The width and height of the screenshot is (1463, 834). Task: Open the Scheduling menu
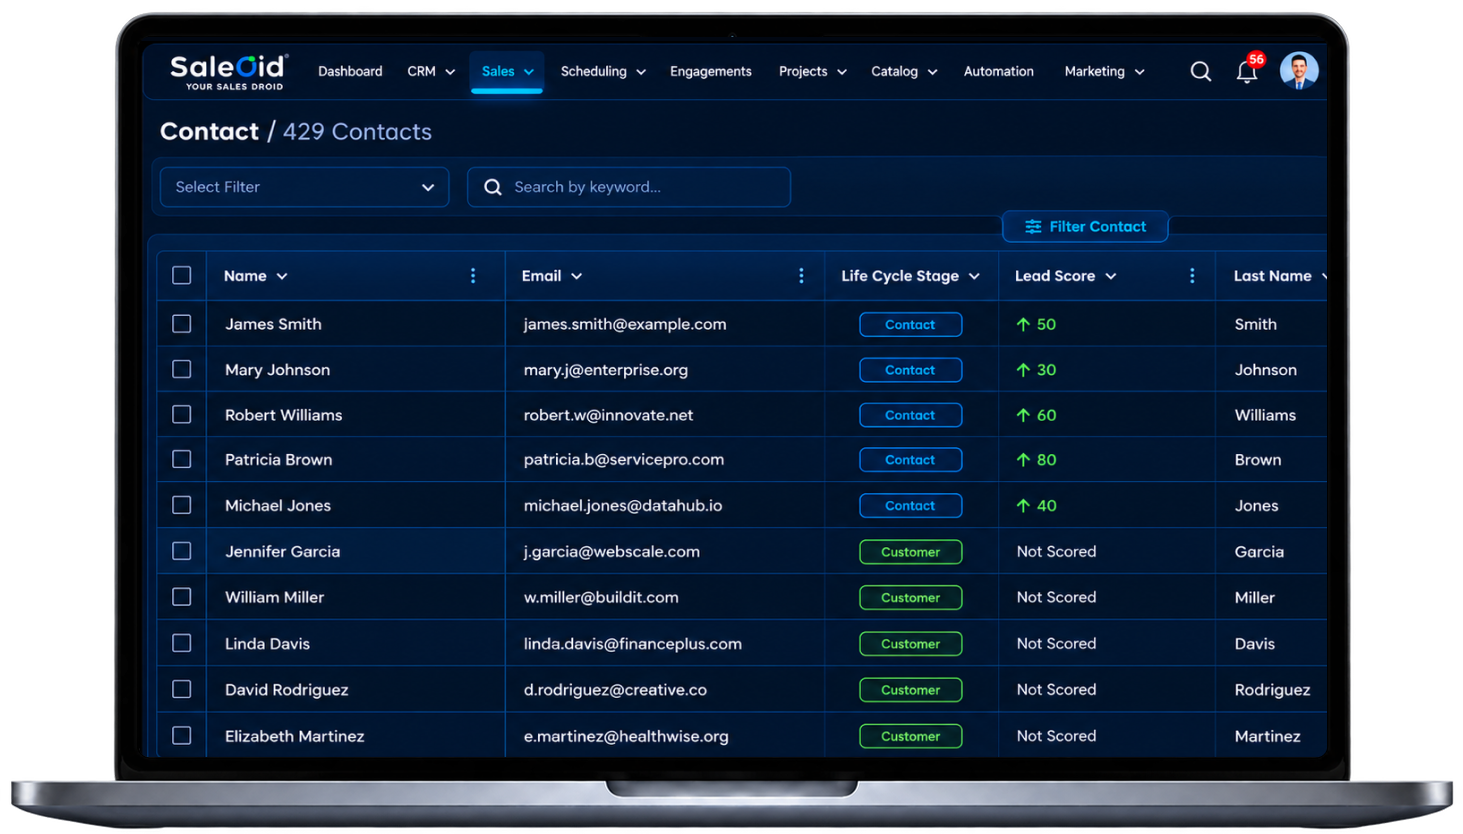coord(603,72)
